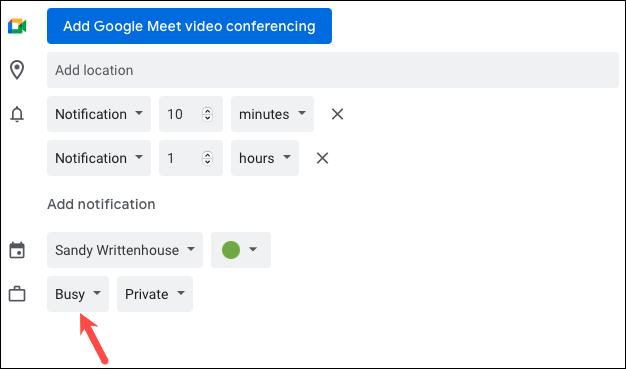The width and height of the screenshot is (626, 369).
Task: Open the hours unit dropdown
Action: click(x=265, y=158)
